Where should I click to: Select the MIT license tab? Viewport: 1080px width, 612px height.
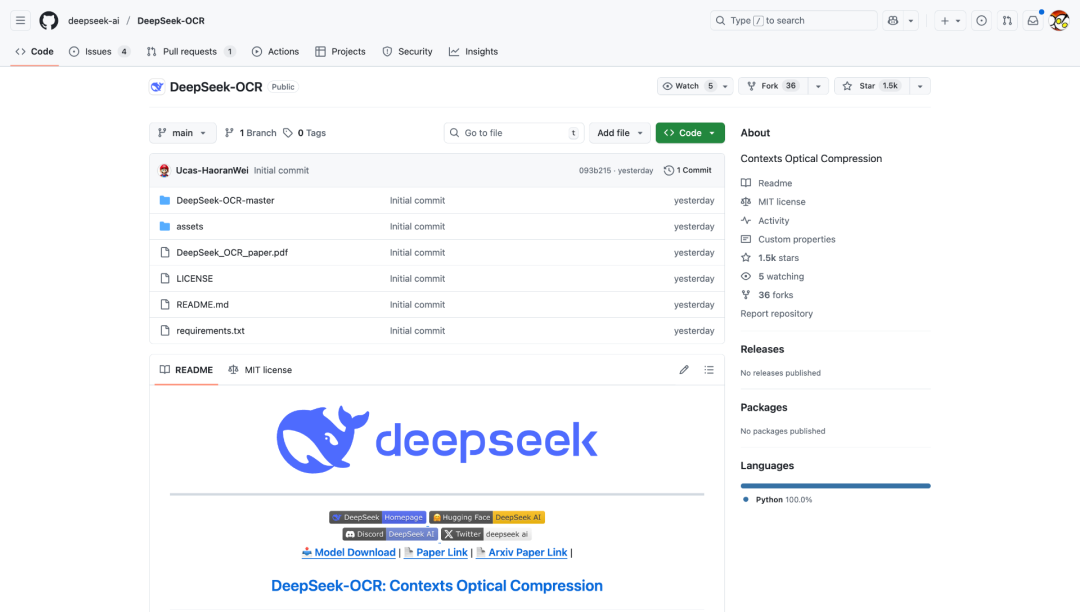click(260, 370)
